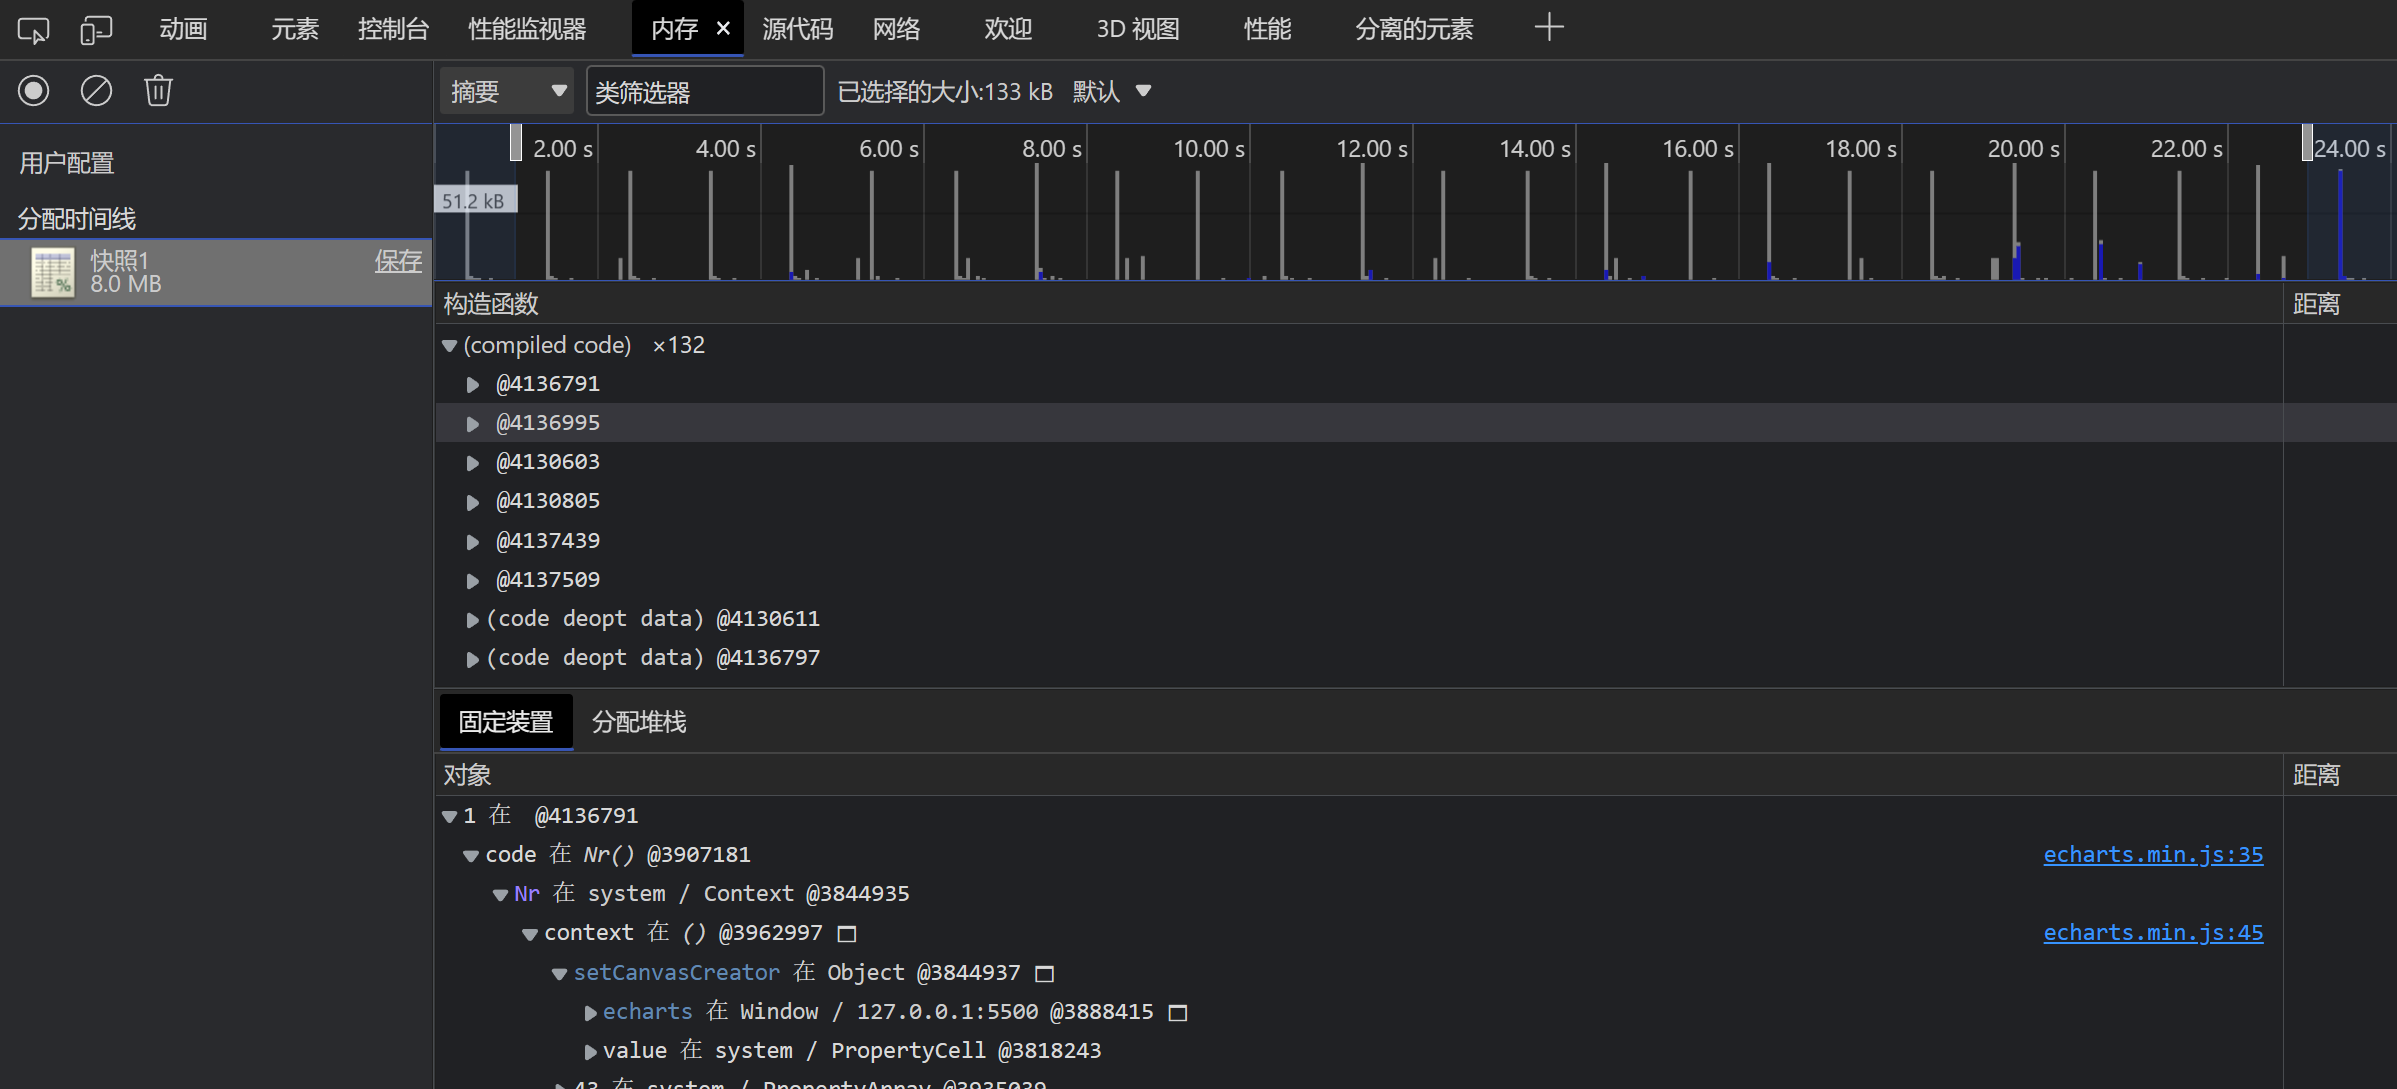Click inside the 类筛选器 input field
The width and height of the screenshot is (2397, 1089).
704,90
